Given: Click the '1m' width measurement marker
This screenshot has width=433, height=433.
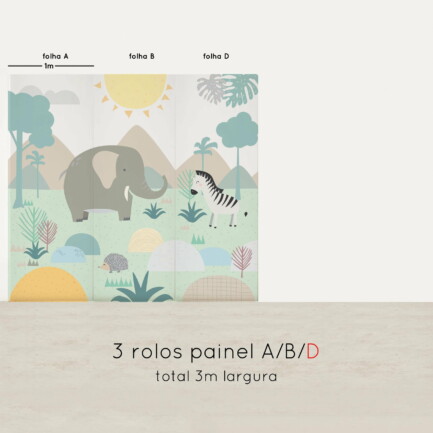Looking at the screenshot, I should click(x=49, y=66).
